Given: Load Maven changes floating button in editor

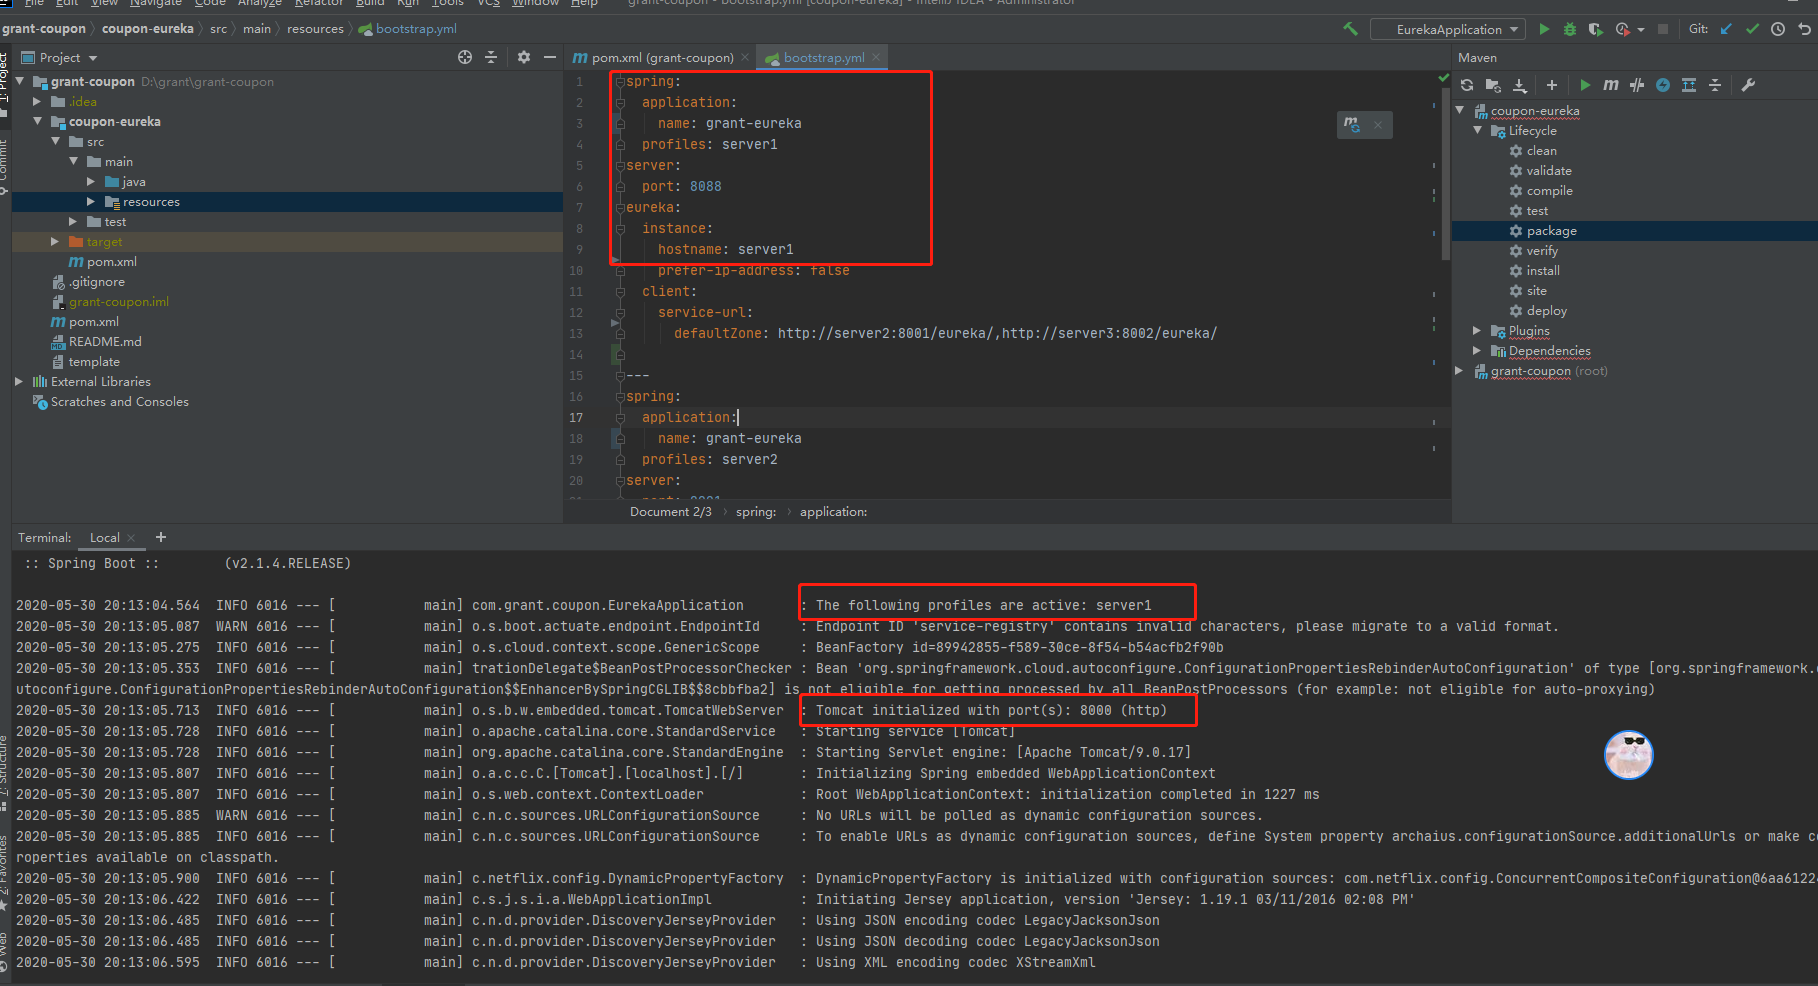Looking at the screenshot, I should coord(1352,124).
